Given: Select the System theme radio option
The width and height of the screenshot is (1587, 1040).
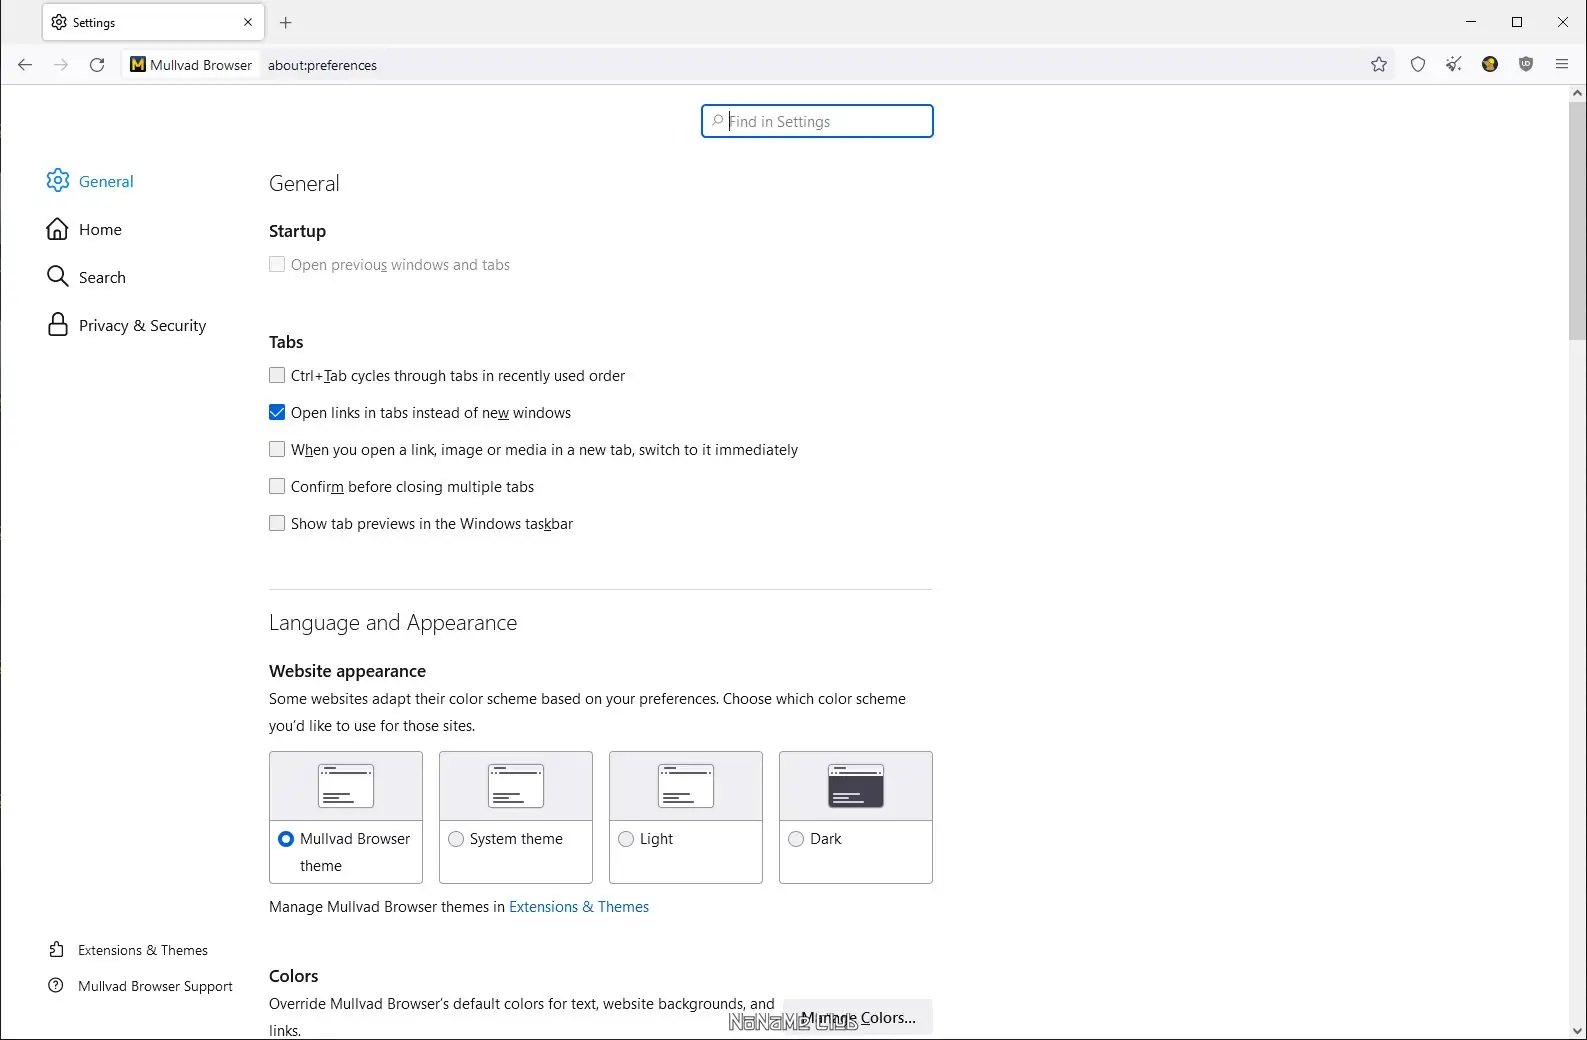Looking at the screenshot, I should (x=456, y=839).
